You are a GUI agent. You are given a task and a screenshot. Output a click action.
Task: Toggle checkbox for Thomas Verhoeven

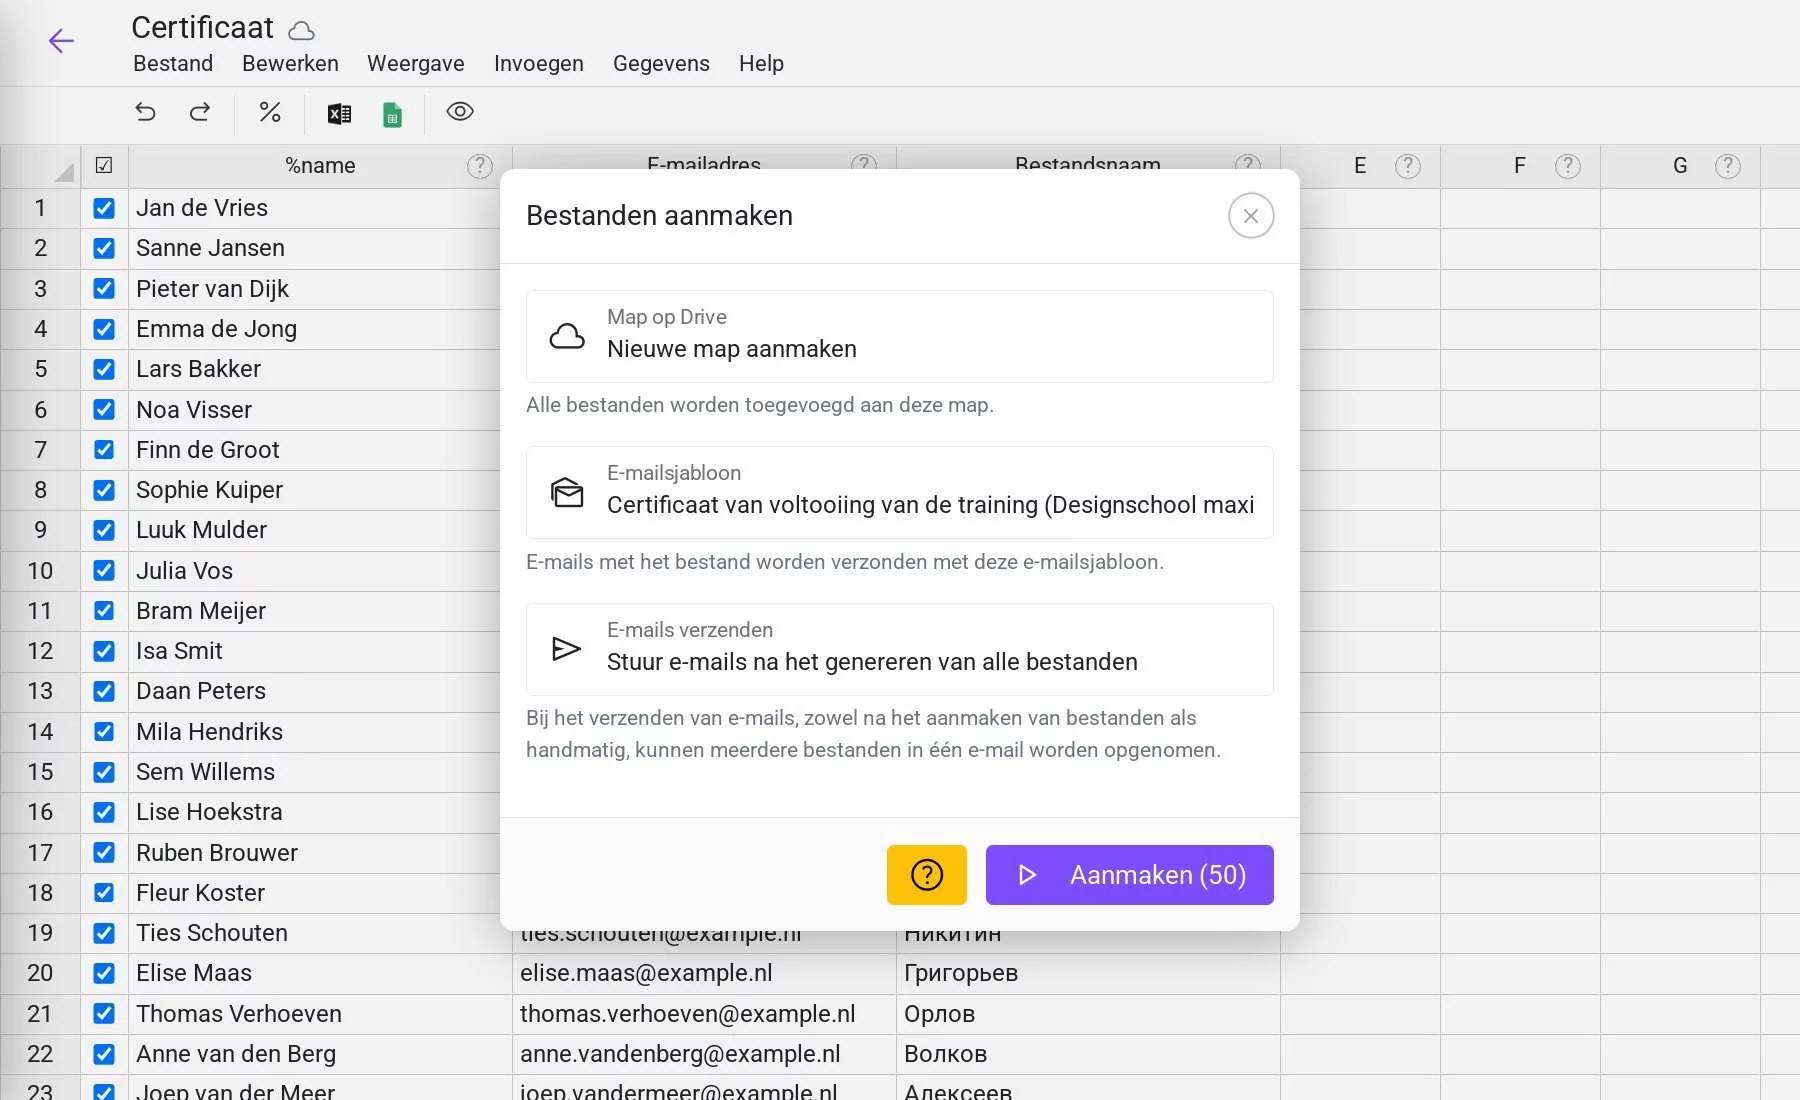104,1014
